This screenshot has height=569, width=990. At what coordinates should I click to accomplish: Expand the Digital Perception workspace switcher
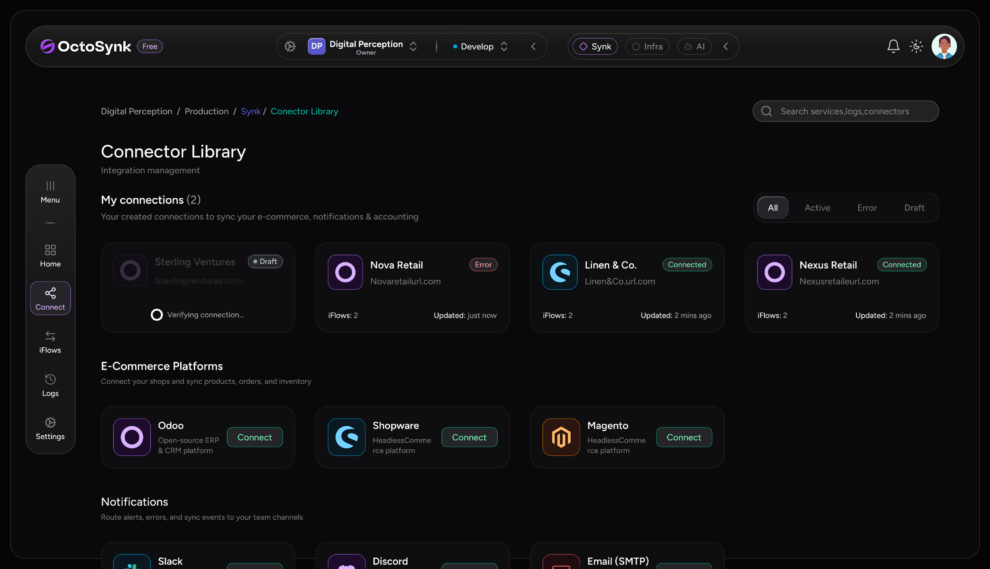414,46
